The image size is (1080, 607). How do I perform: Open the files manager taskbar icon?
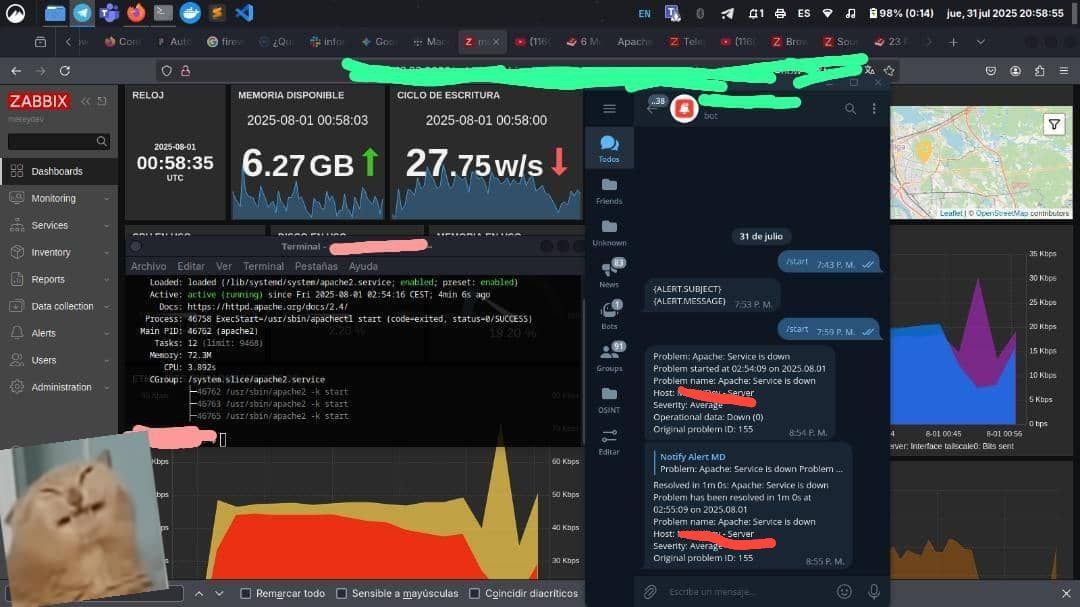55,13
